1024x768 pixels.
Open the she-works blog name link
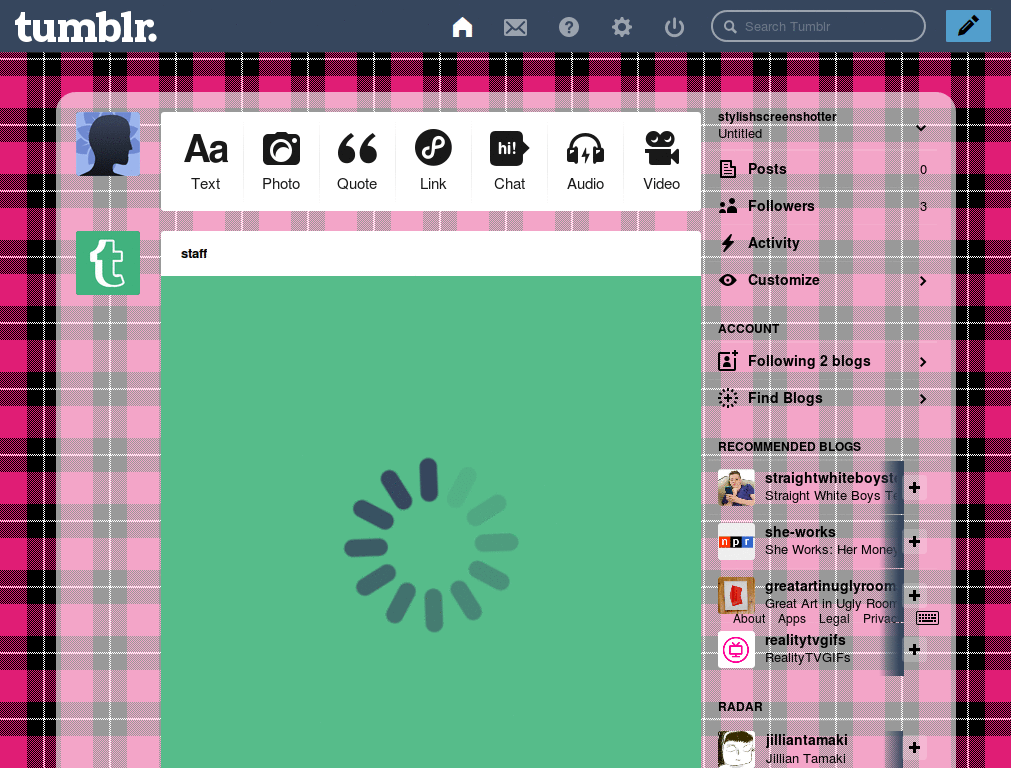(x=800, y=532)
